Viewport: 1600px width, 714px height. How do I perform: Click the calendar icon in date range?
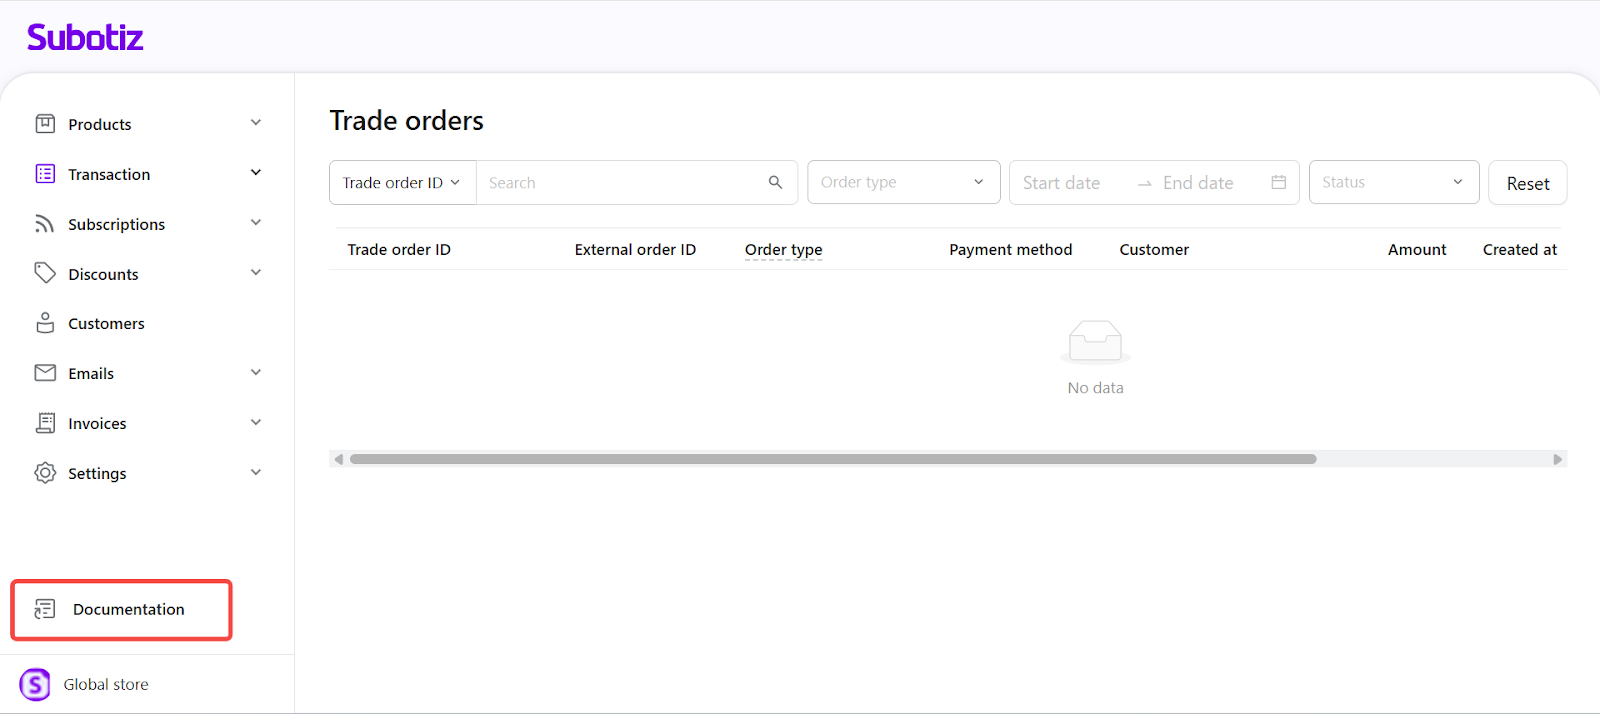1278,182
